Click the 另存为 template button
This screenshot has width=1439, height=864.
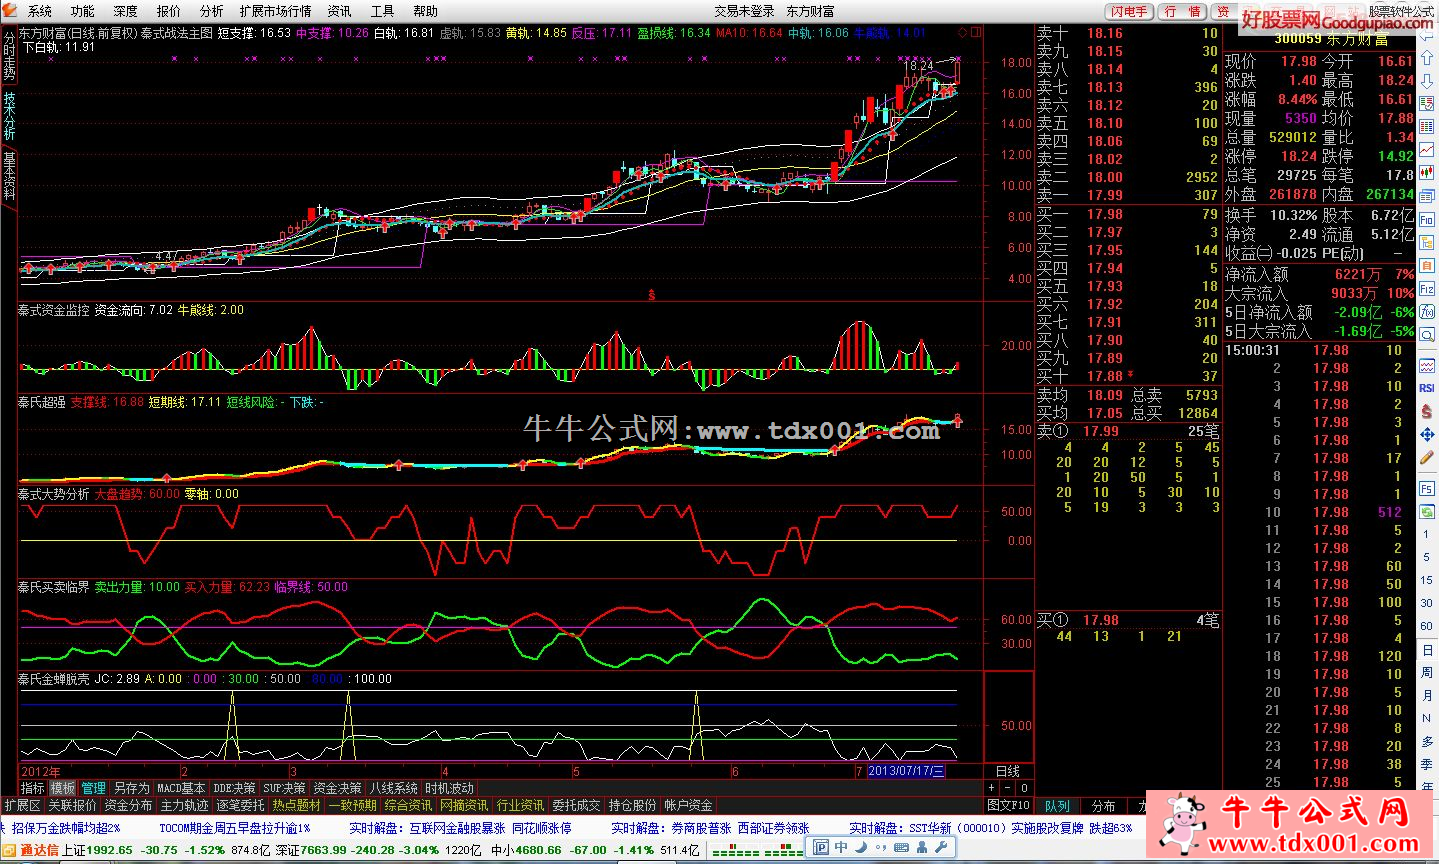pyautogui.click(x=131, y=788)
